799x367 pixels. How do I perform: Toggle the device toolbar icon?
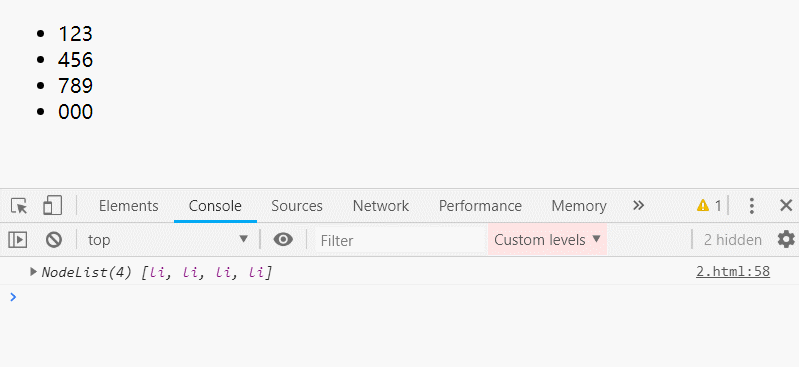click(x=52, y=206)
